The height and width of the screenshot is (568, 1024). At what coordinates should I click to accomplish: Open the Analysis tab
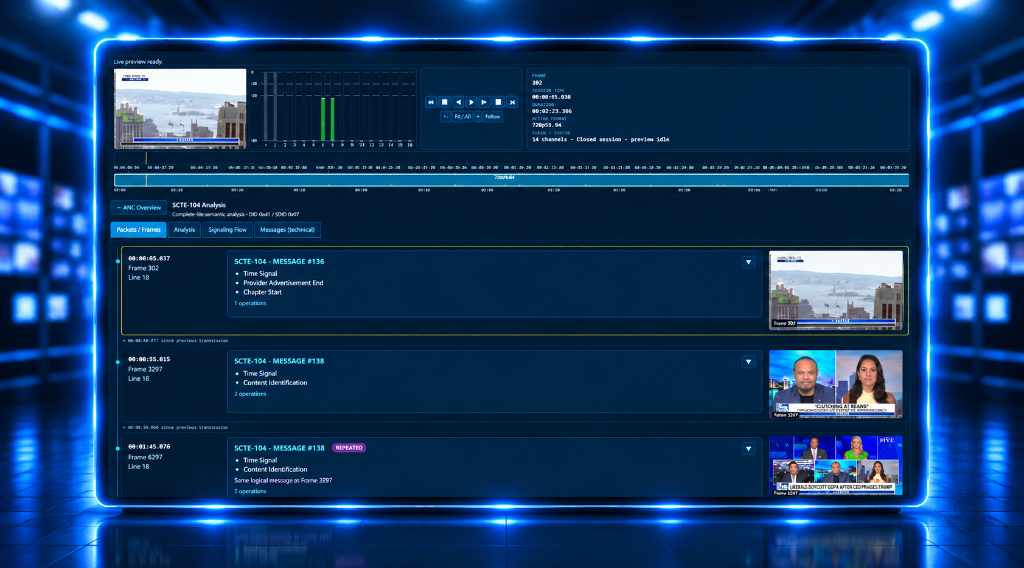point(184,230)
